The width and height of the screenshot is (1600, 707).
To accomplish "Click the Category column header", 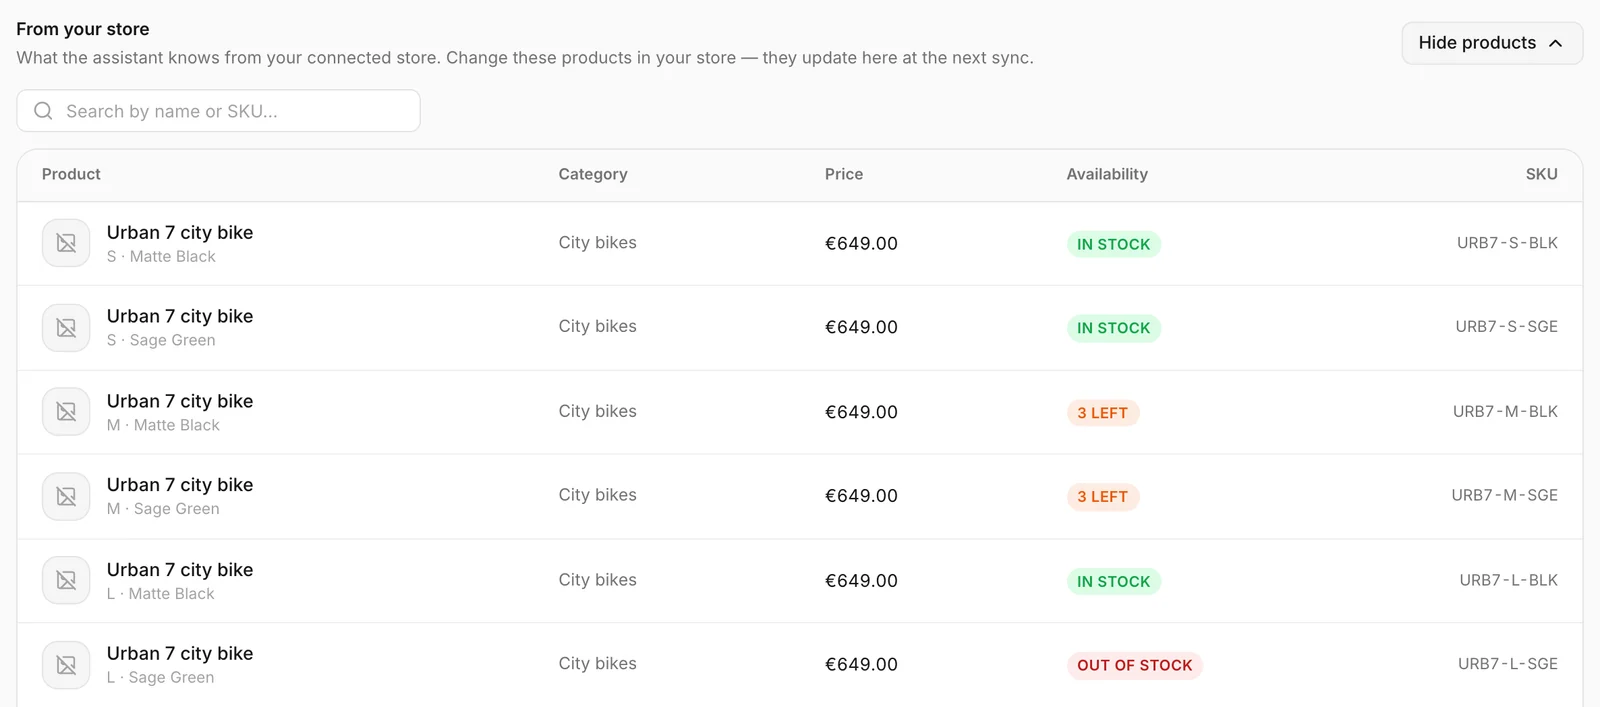I will 593,174.
